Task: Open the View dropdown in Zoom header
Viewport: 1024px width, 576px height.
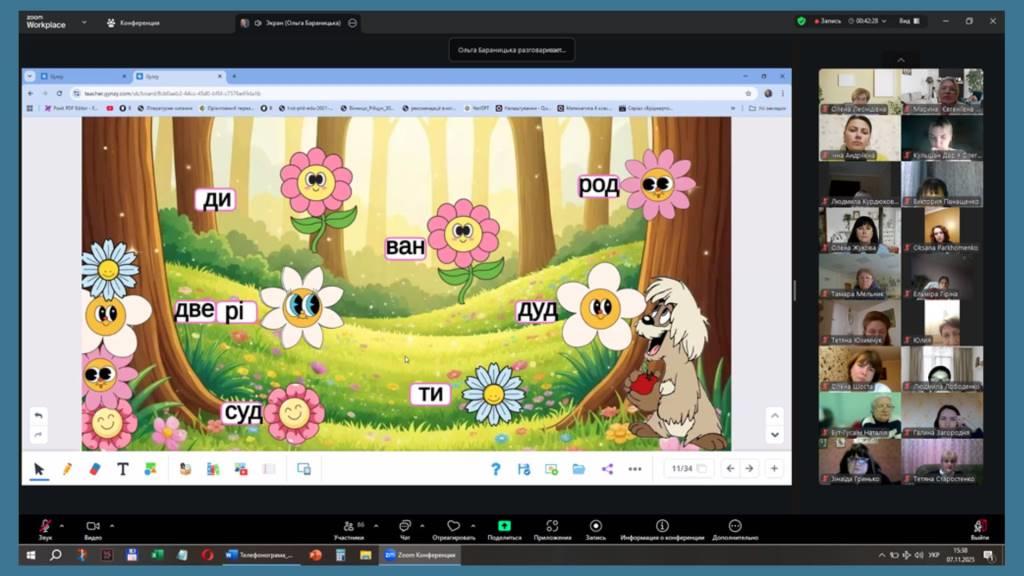Action: click(908, 21)
